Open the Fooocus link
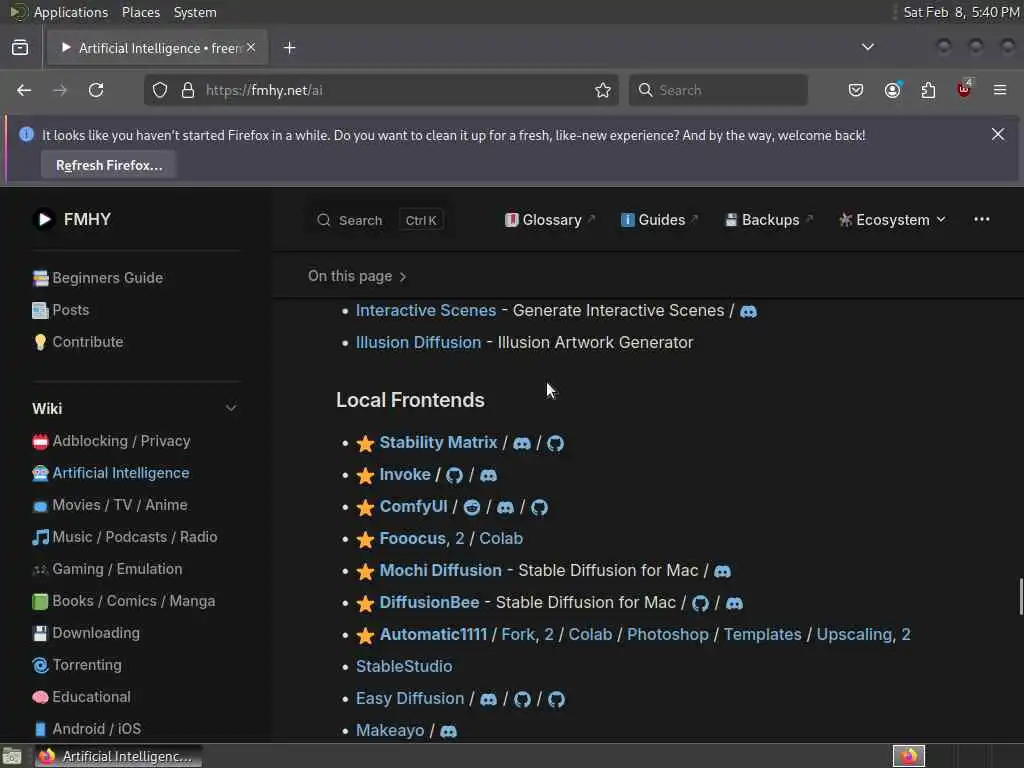The image size is (1024, 768). click(413, 539)
